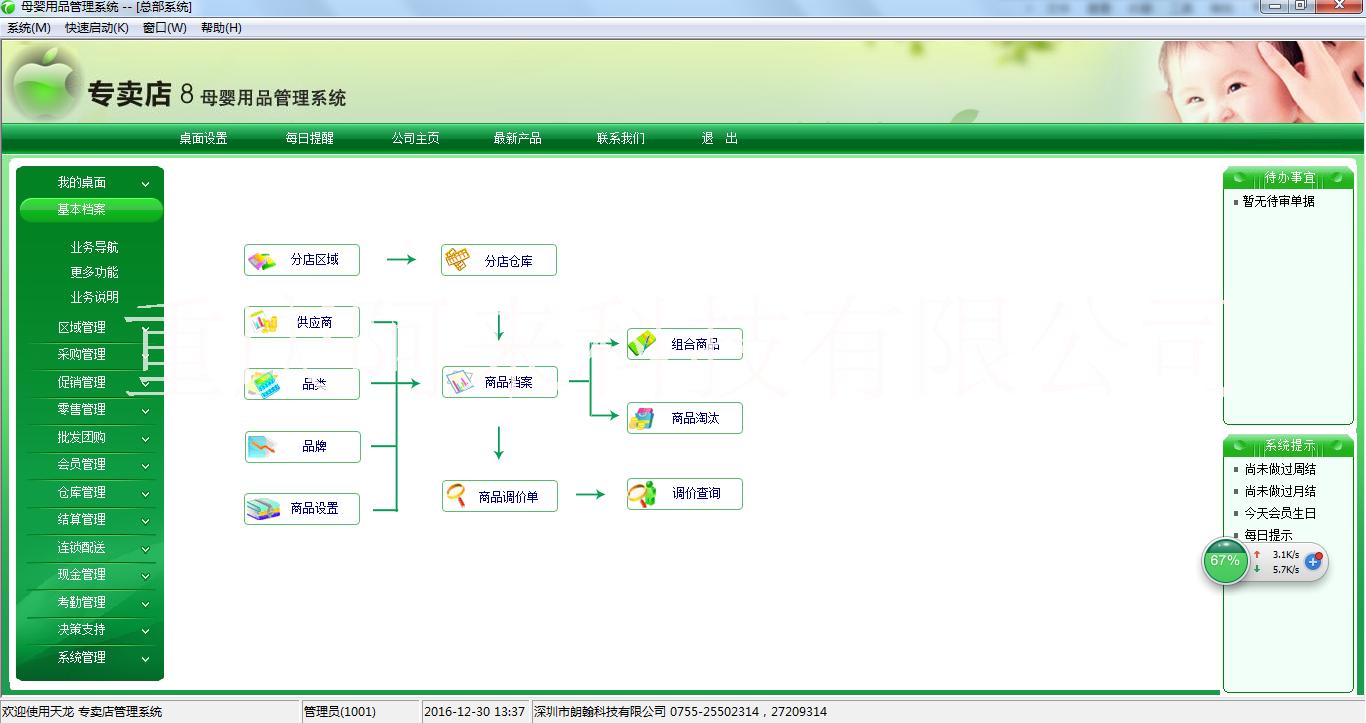The height and width of the screenshot is (723, 1366).
Task: Click the 尚未做过周结 system tip
Action: [x=1280, y=469]
